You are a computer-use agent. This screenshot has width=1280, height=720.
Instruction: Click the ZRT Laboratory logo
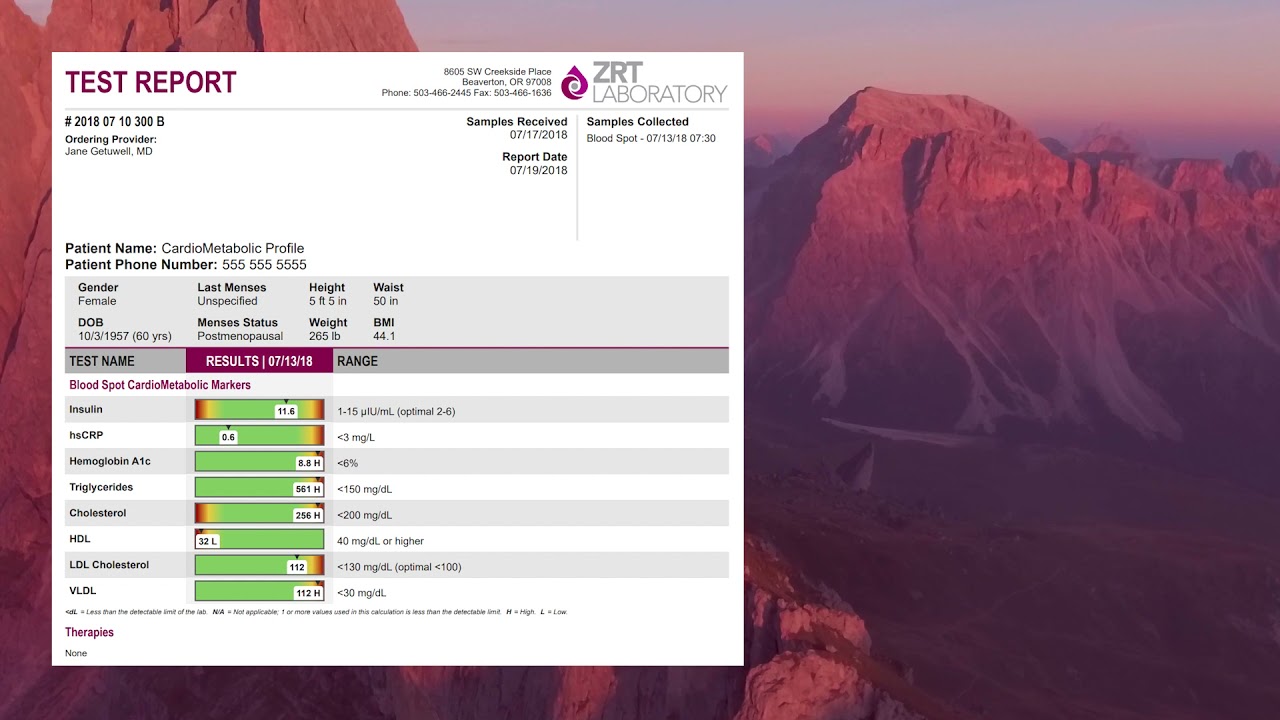644,83
